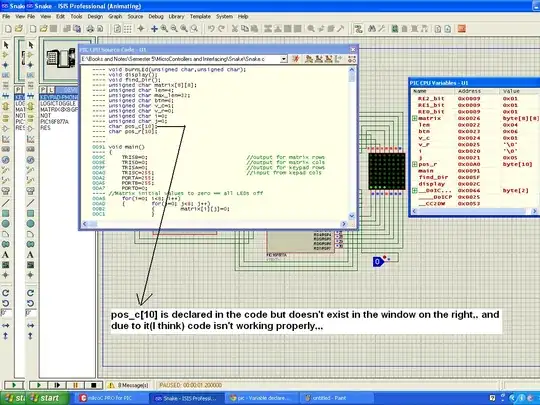540x405 pixels.
Task: Click the source window horizontal scroll right arrow
Action: point(343,224)
